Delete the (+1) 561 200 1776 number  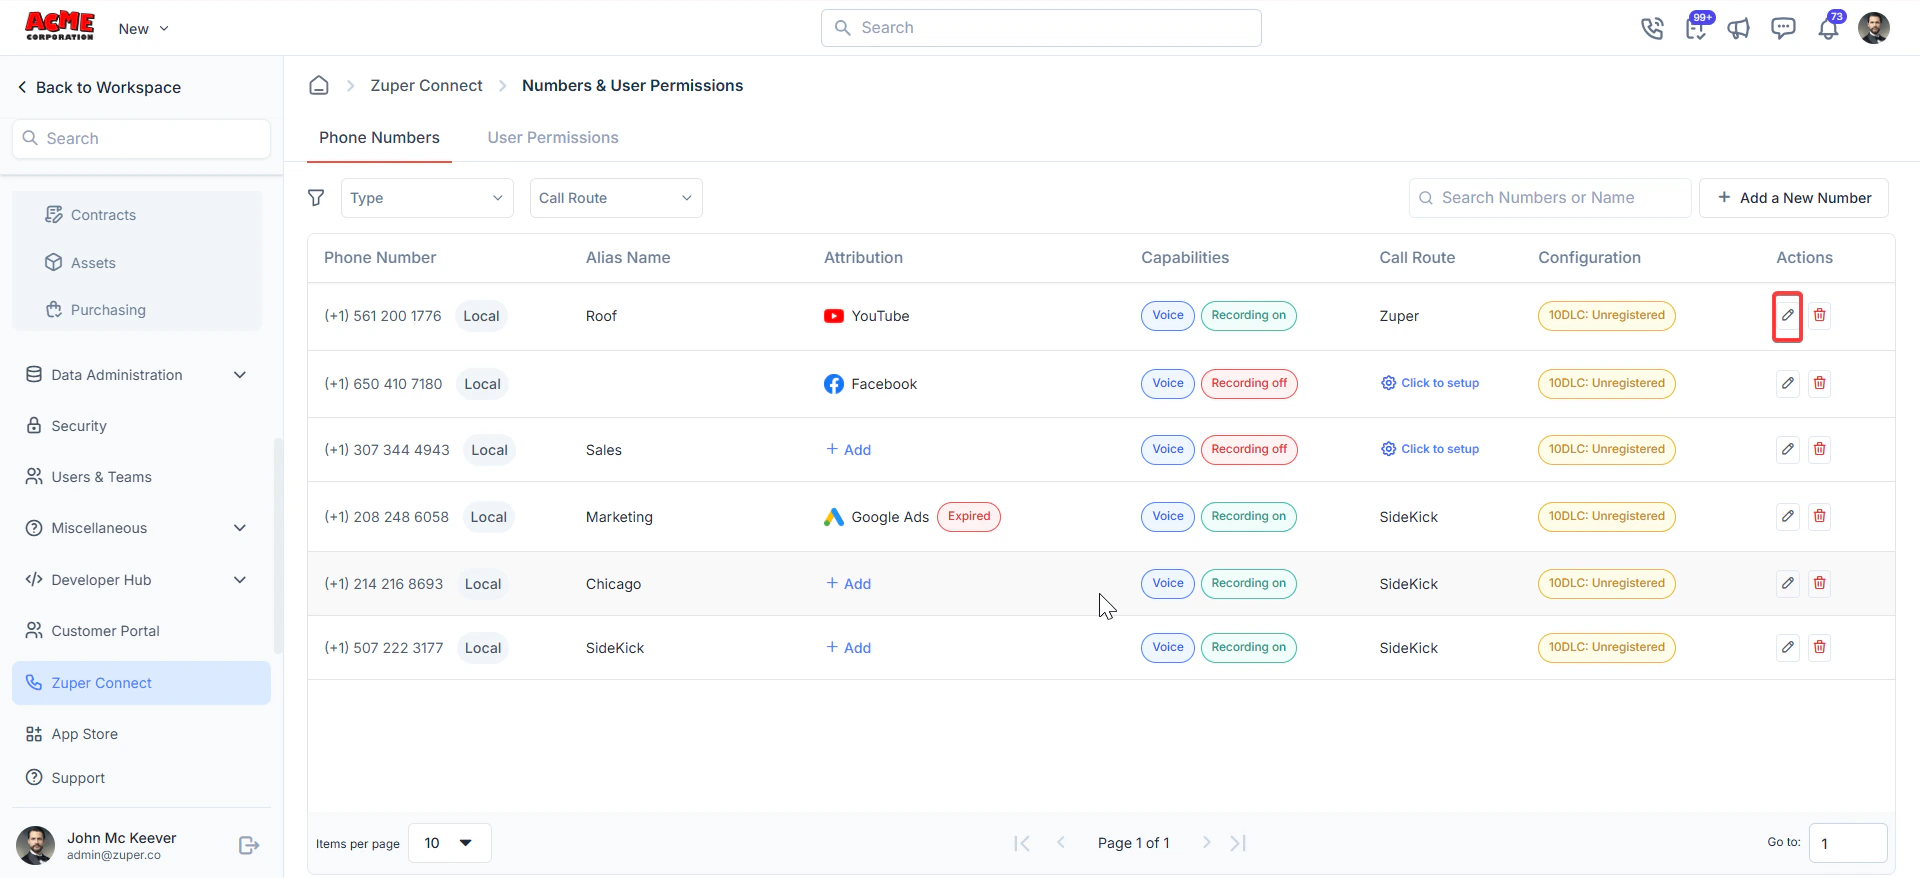[x=1820, y=316]
